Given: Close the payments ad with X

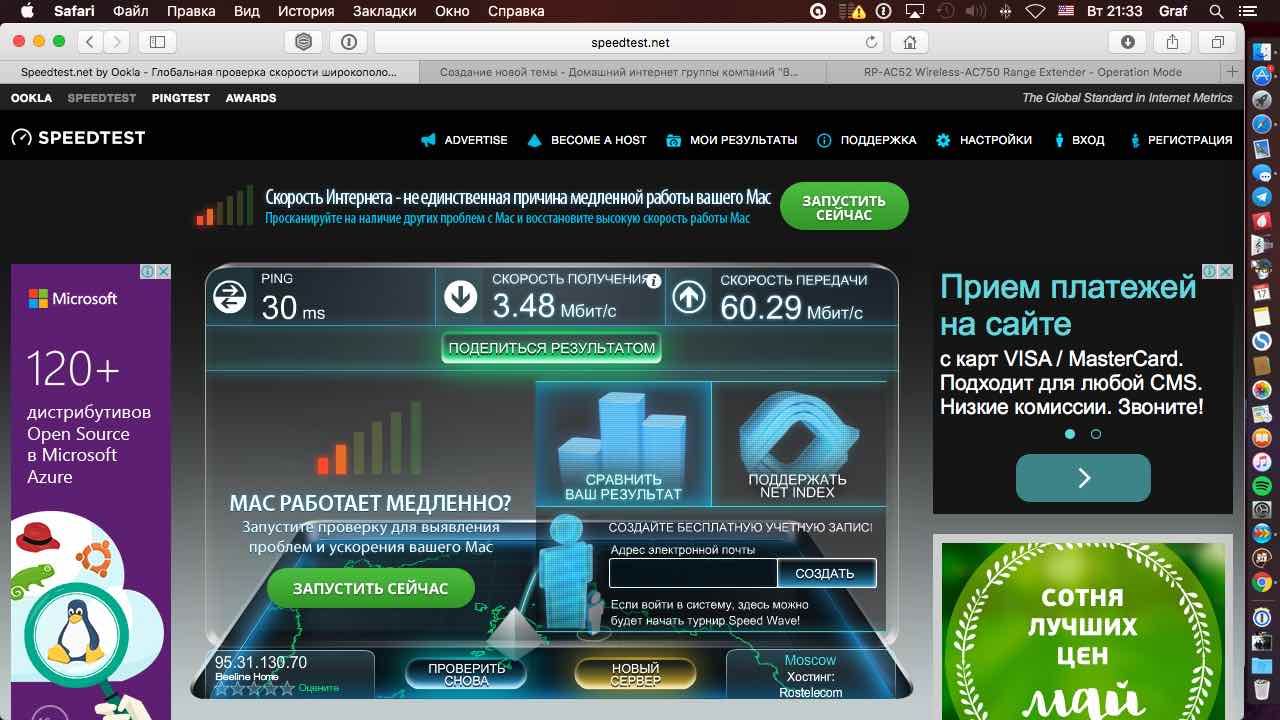Looking at the screenshot, I should click(x=1225, y=271).
